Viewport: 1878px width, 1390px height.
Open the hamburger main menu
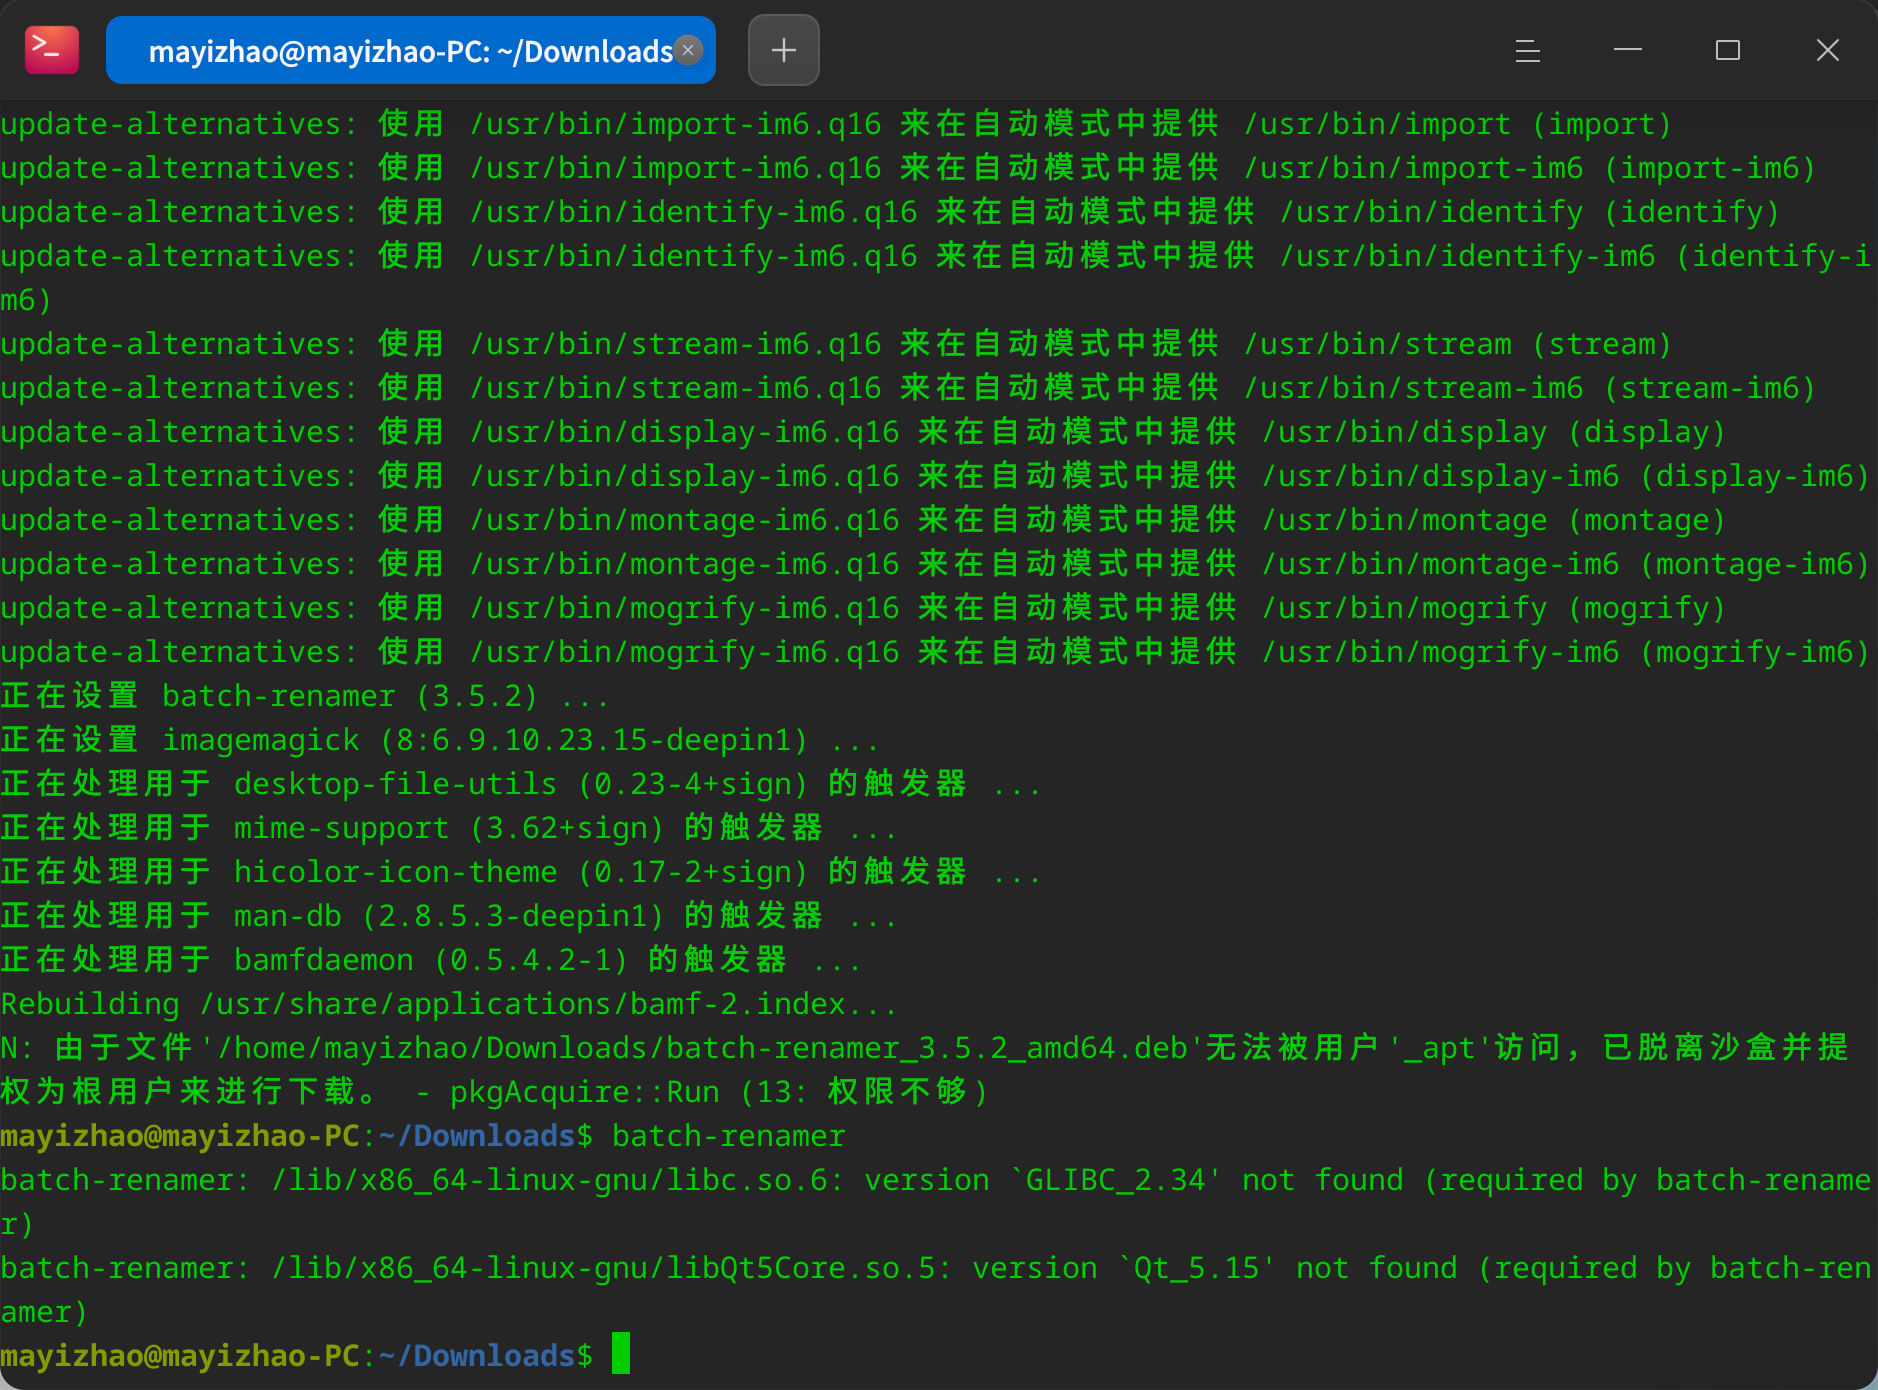(1527, 50)
